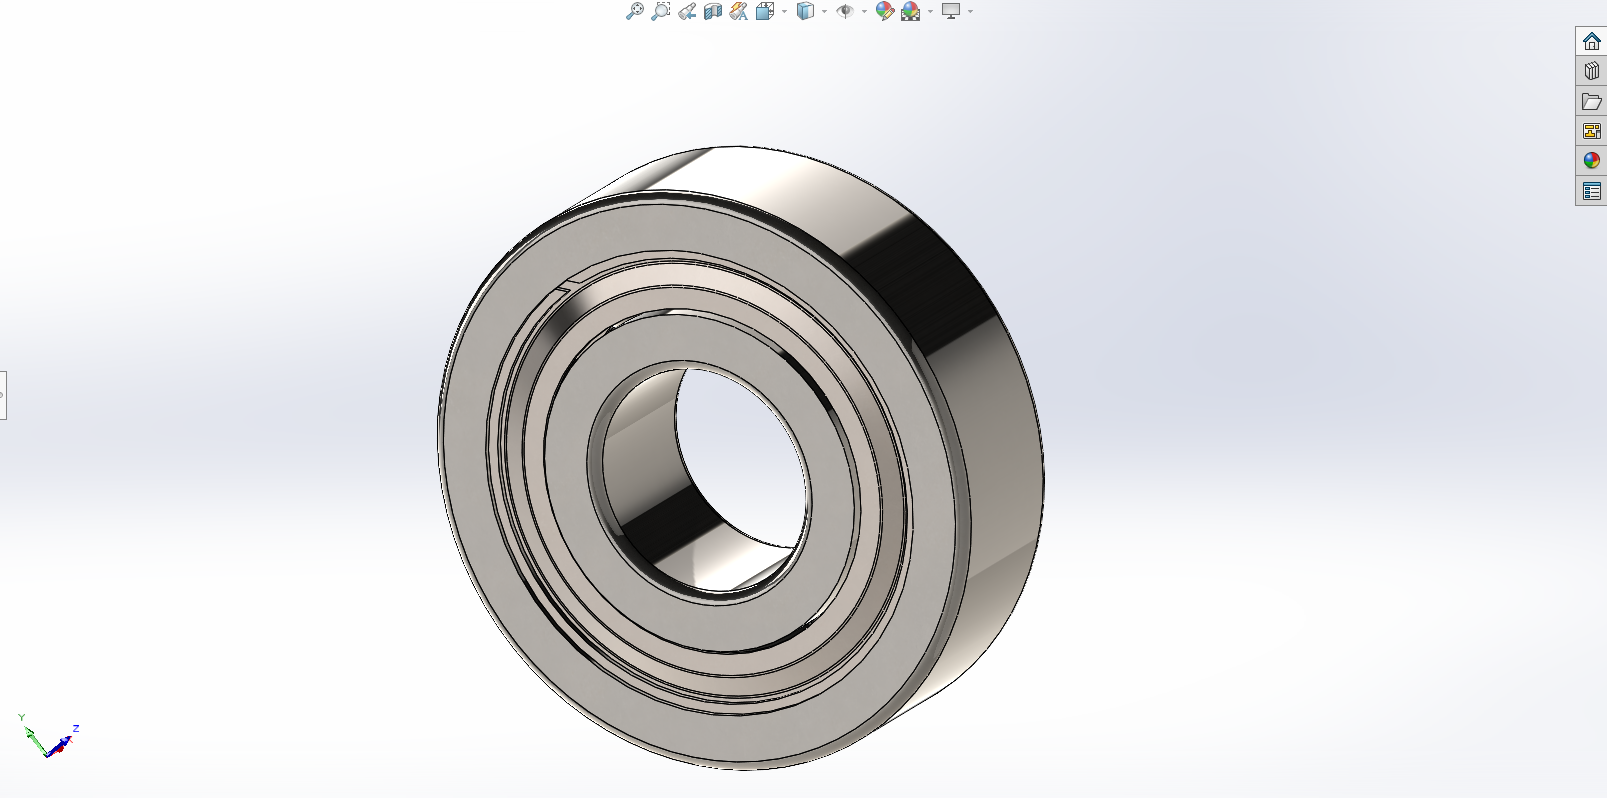
Task: Open the View Settings dropdown arrow
Action: coord(970,11)
